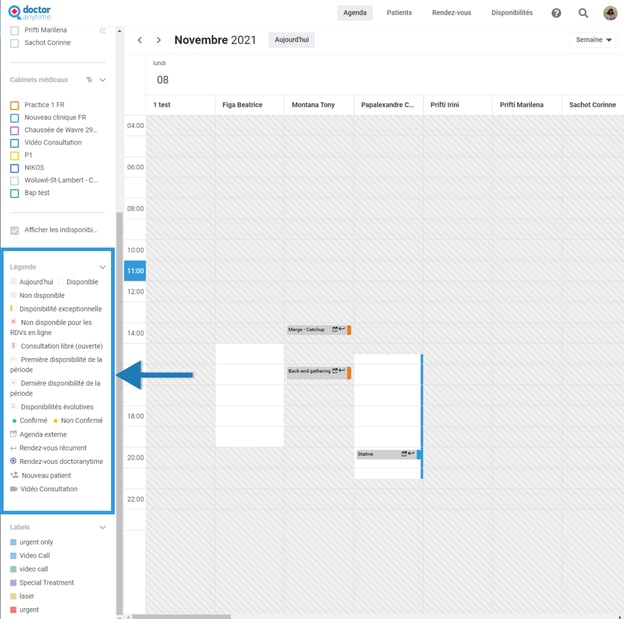Check the Practice 1 FR checkbox
624x619 pixels.
(x=14, y=105)
